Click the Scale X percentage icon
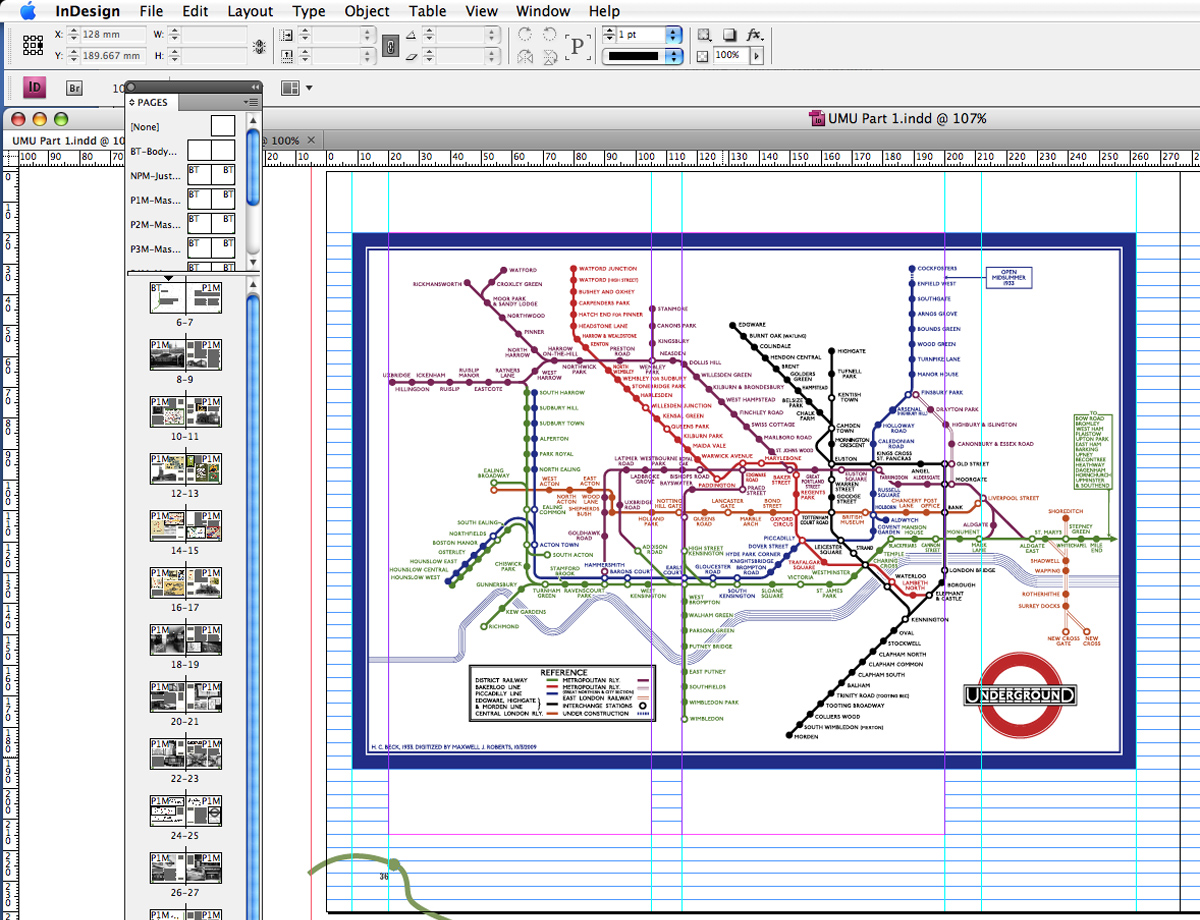1200x920 pixels. click(x=288, y=35)
